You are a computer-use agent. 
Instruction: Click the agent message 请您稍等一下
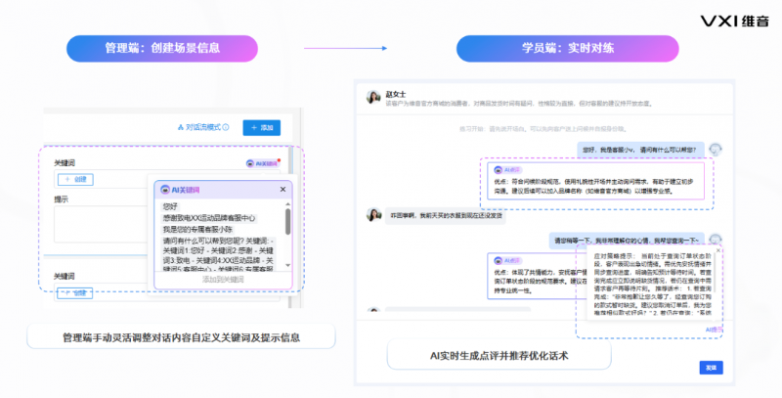627,240
